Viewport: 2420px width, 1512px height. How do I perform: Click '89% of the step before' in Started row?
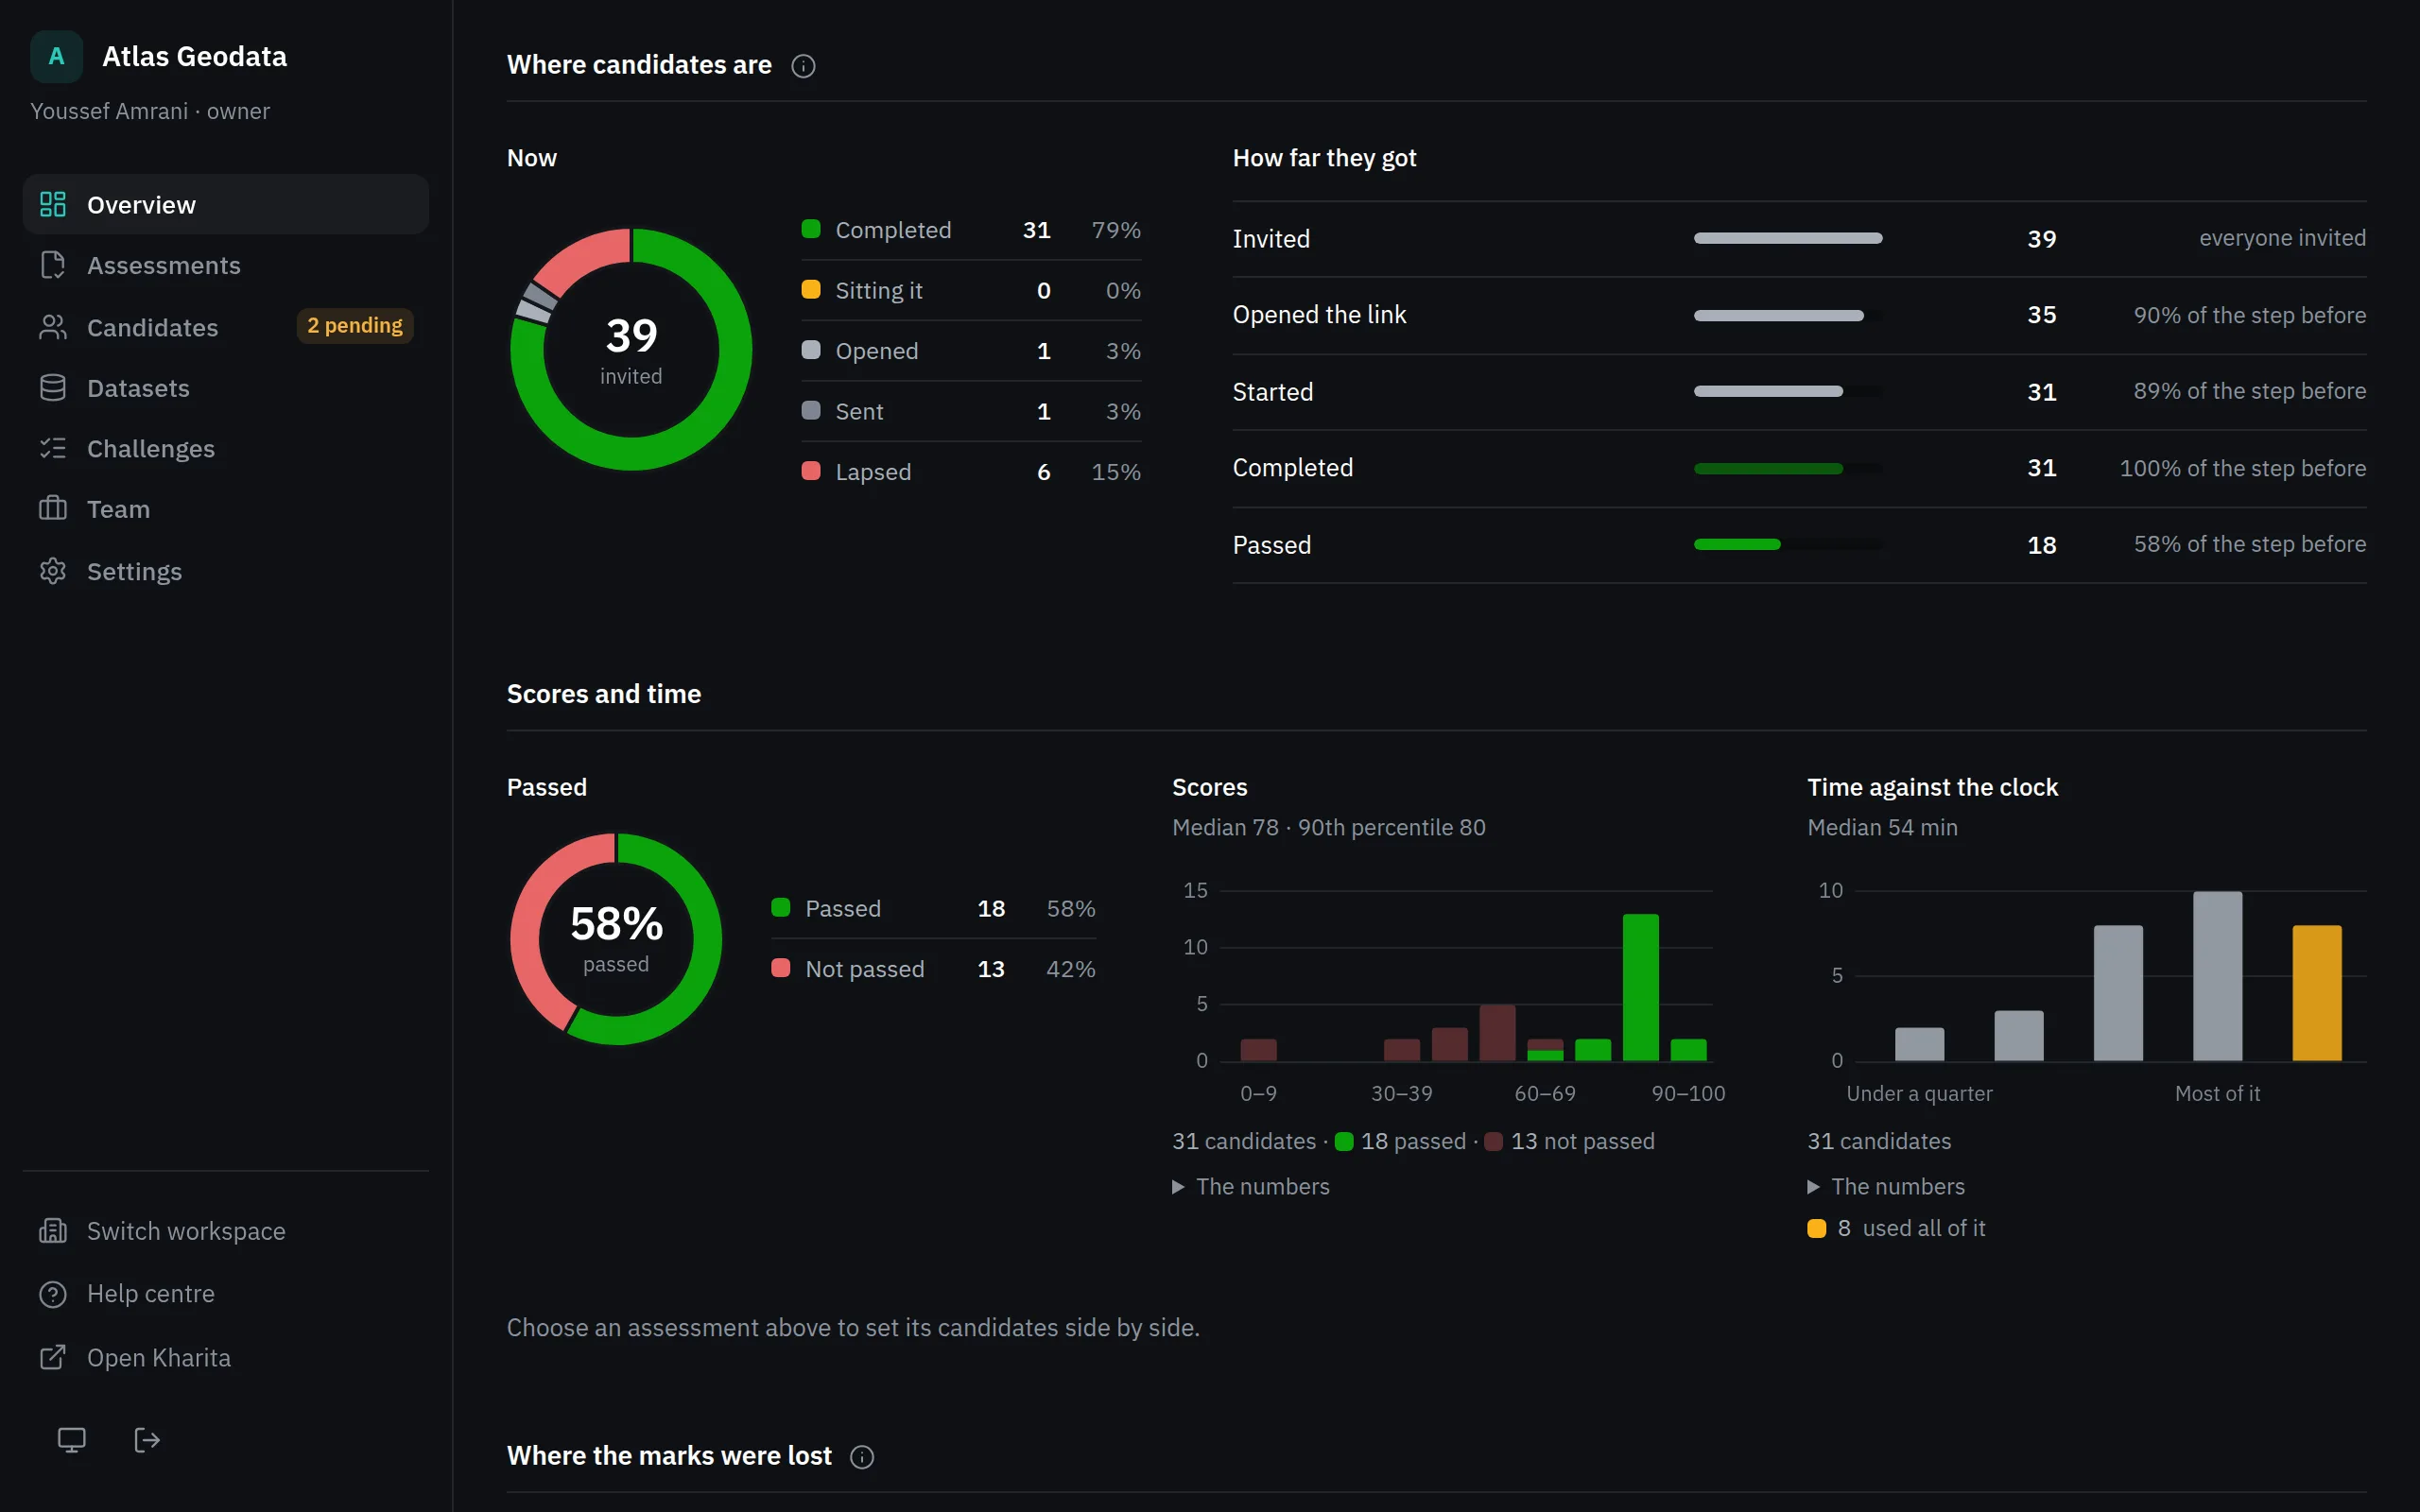(2249, 391)
